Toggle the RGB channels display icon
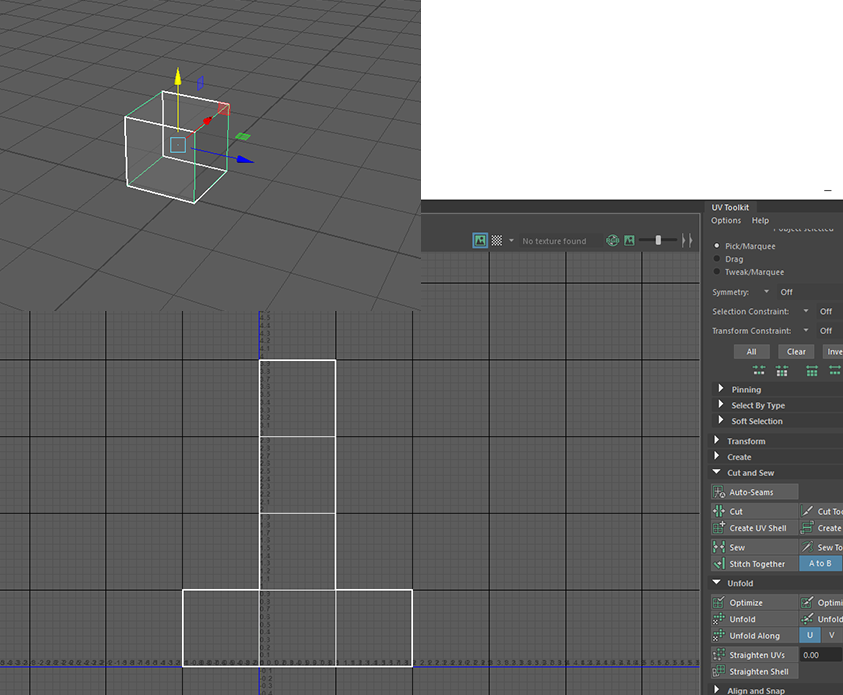 pos(612,240)
